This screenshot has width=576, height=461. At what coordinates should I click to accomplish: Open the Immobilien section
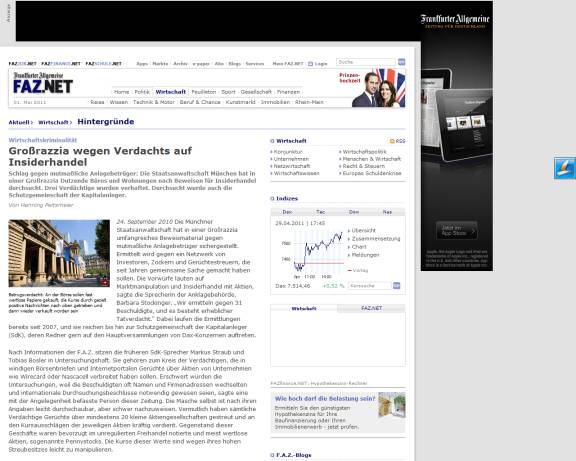[275, 102]
